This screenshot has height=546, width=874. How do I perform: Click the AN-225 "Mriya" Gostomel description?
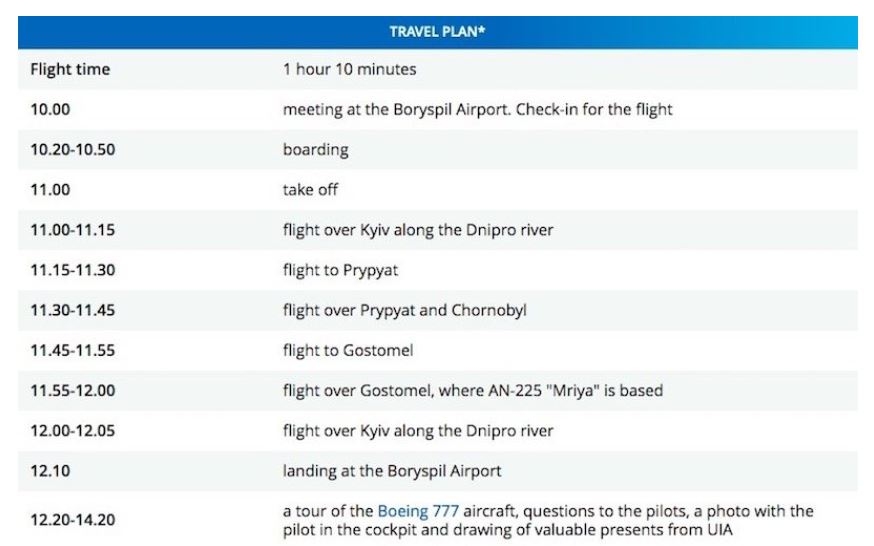[472, 390]
